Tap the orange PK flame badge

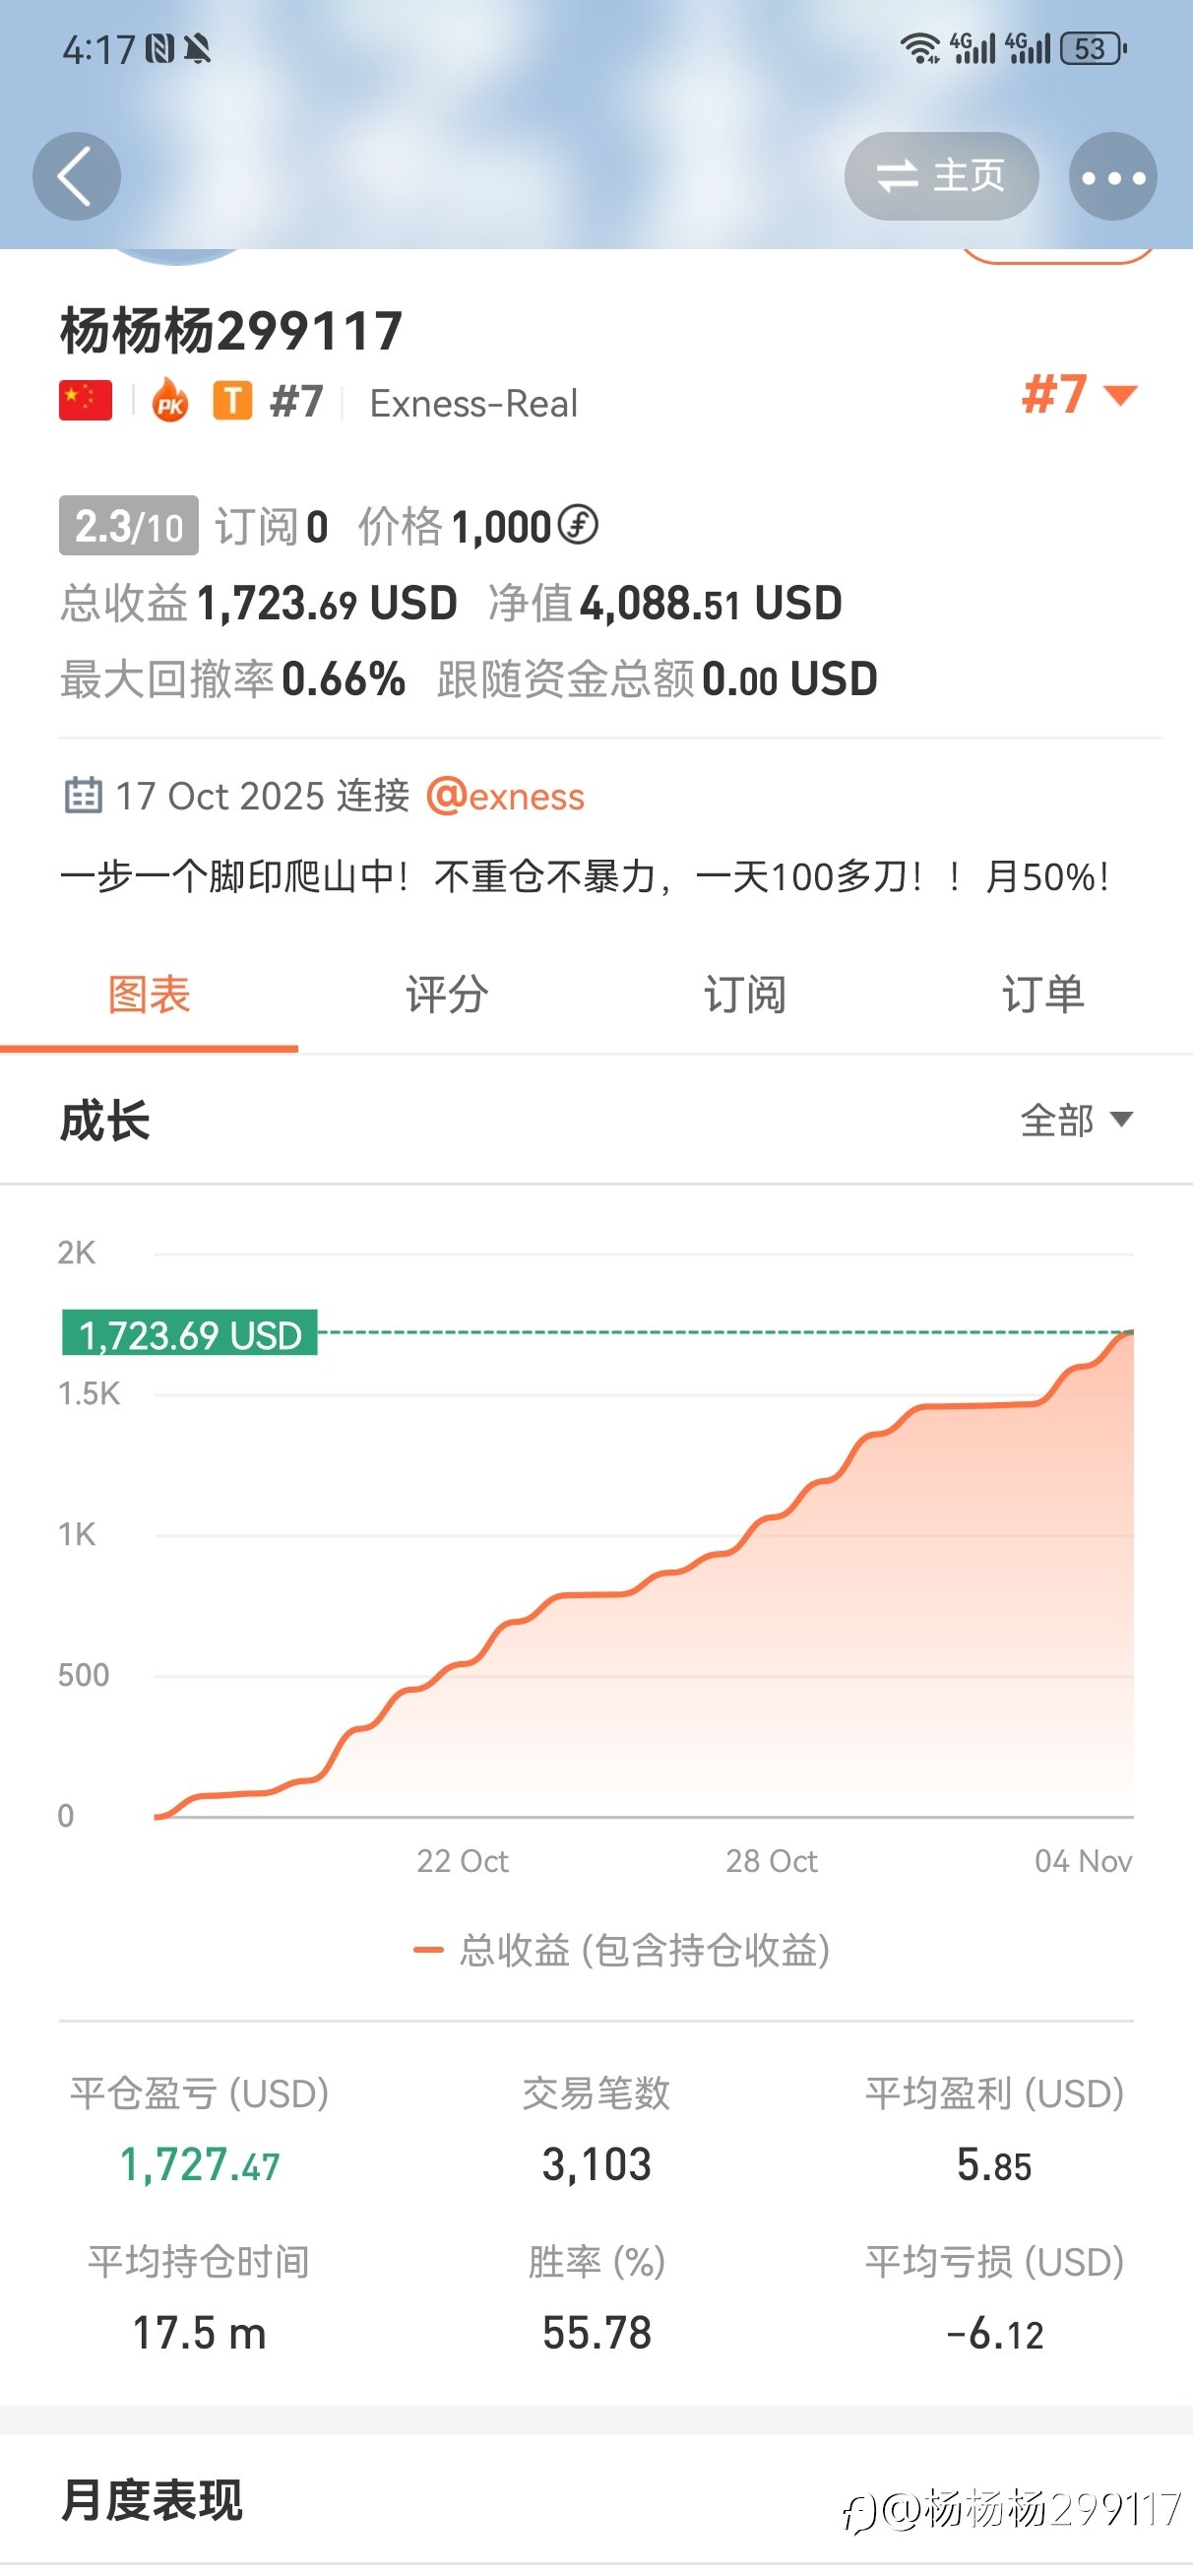click(170, 402)
